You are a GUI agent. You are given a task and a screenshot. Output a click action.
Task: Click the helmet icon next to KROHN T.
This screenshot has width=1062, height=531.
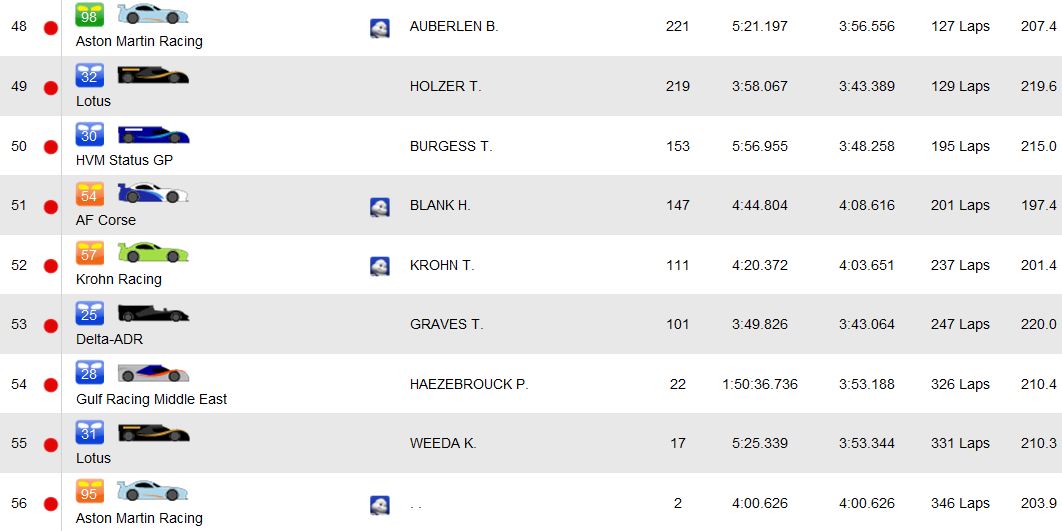tap(380, 266)
